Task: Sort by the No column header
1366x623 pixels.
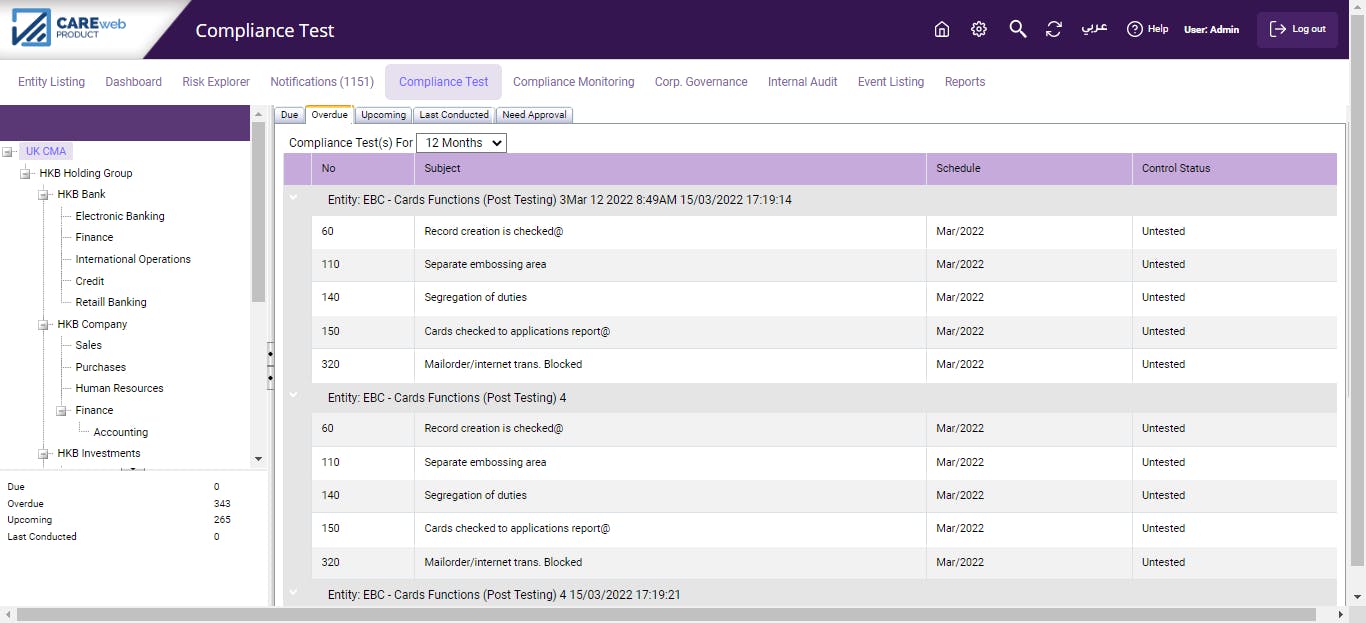Action: click(363, 168)
